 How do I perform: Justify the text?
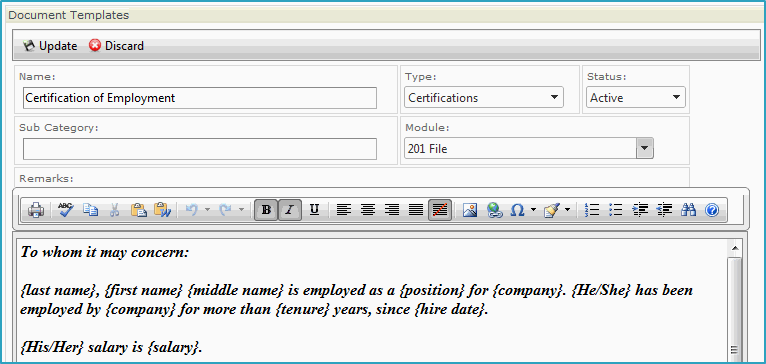[x=416, y=210]
